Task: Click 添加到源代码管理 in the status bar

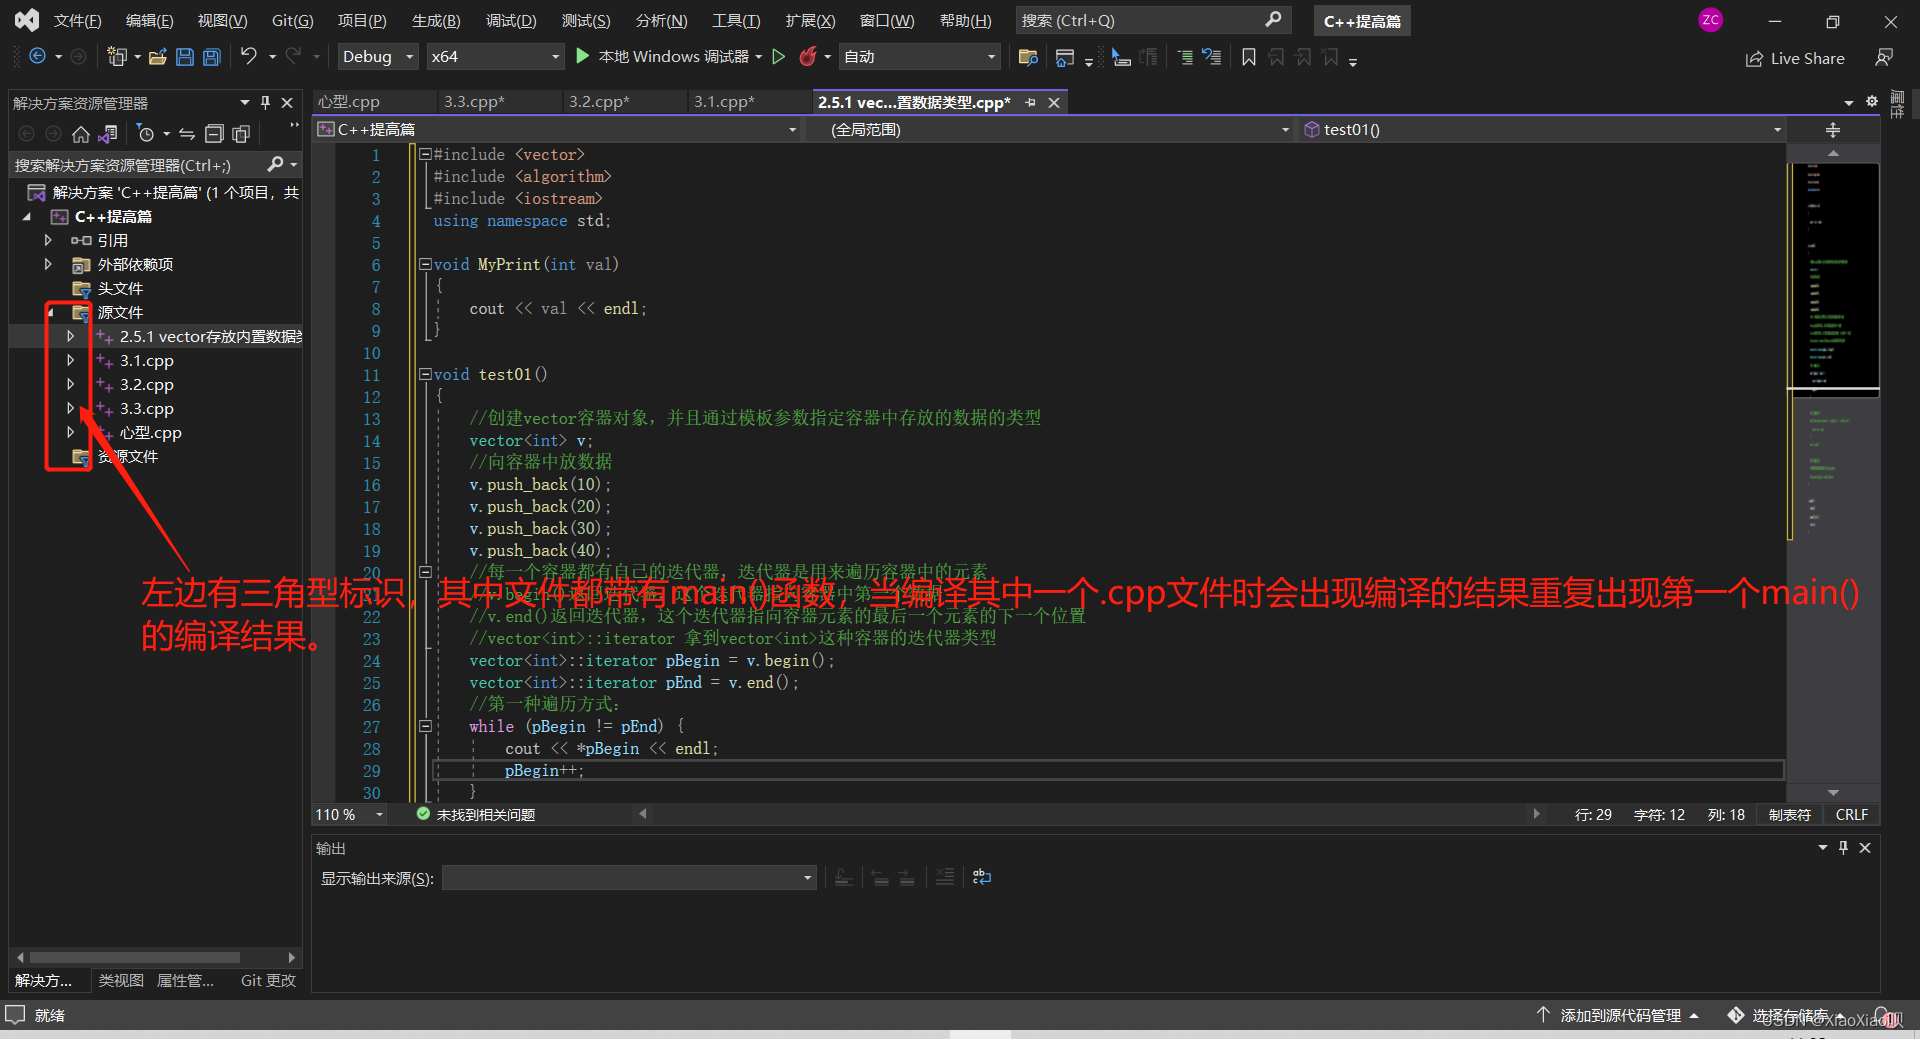Action: (1620, 1015)
